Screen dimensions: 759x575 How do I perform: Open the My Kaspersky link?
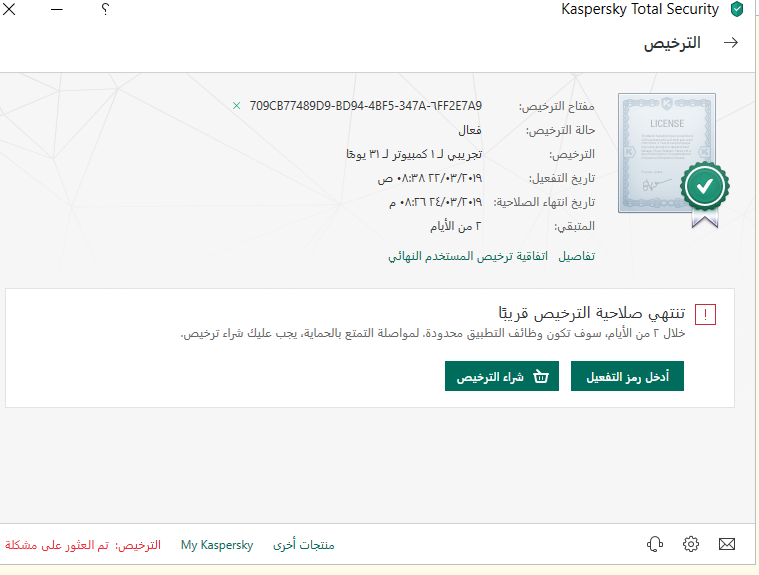click(x=217, y=545)
